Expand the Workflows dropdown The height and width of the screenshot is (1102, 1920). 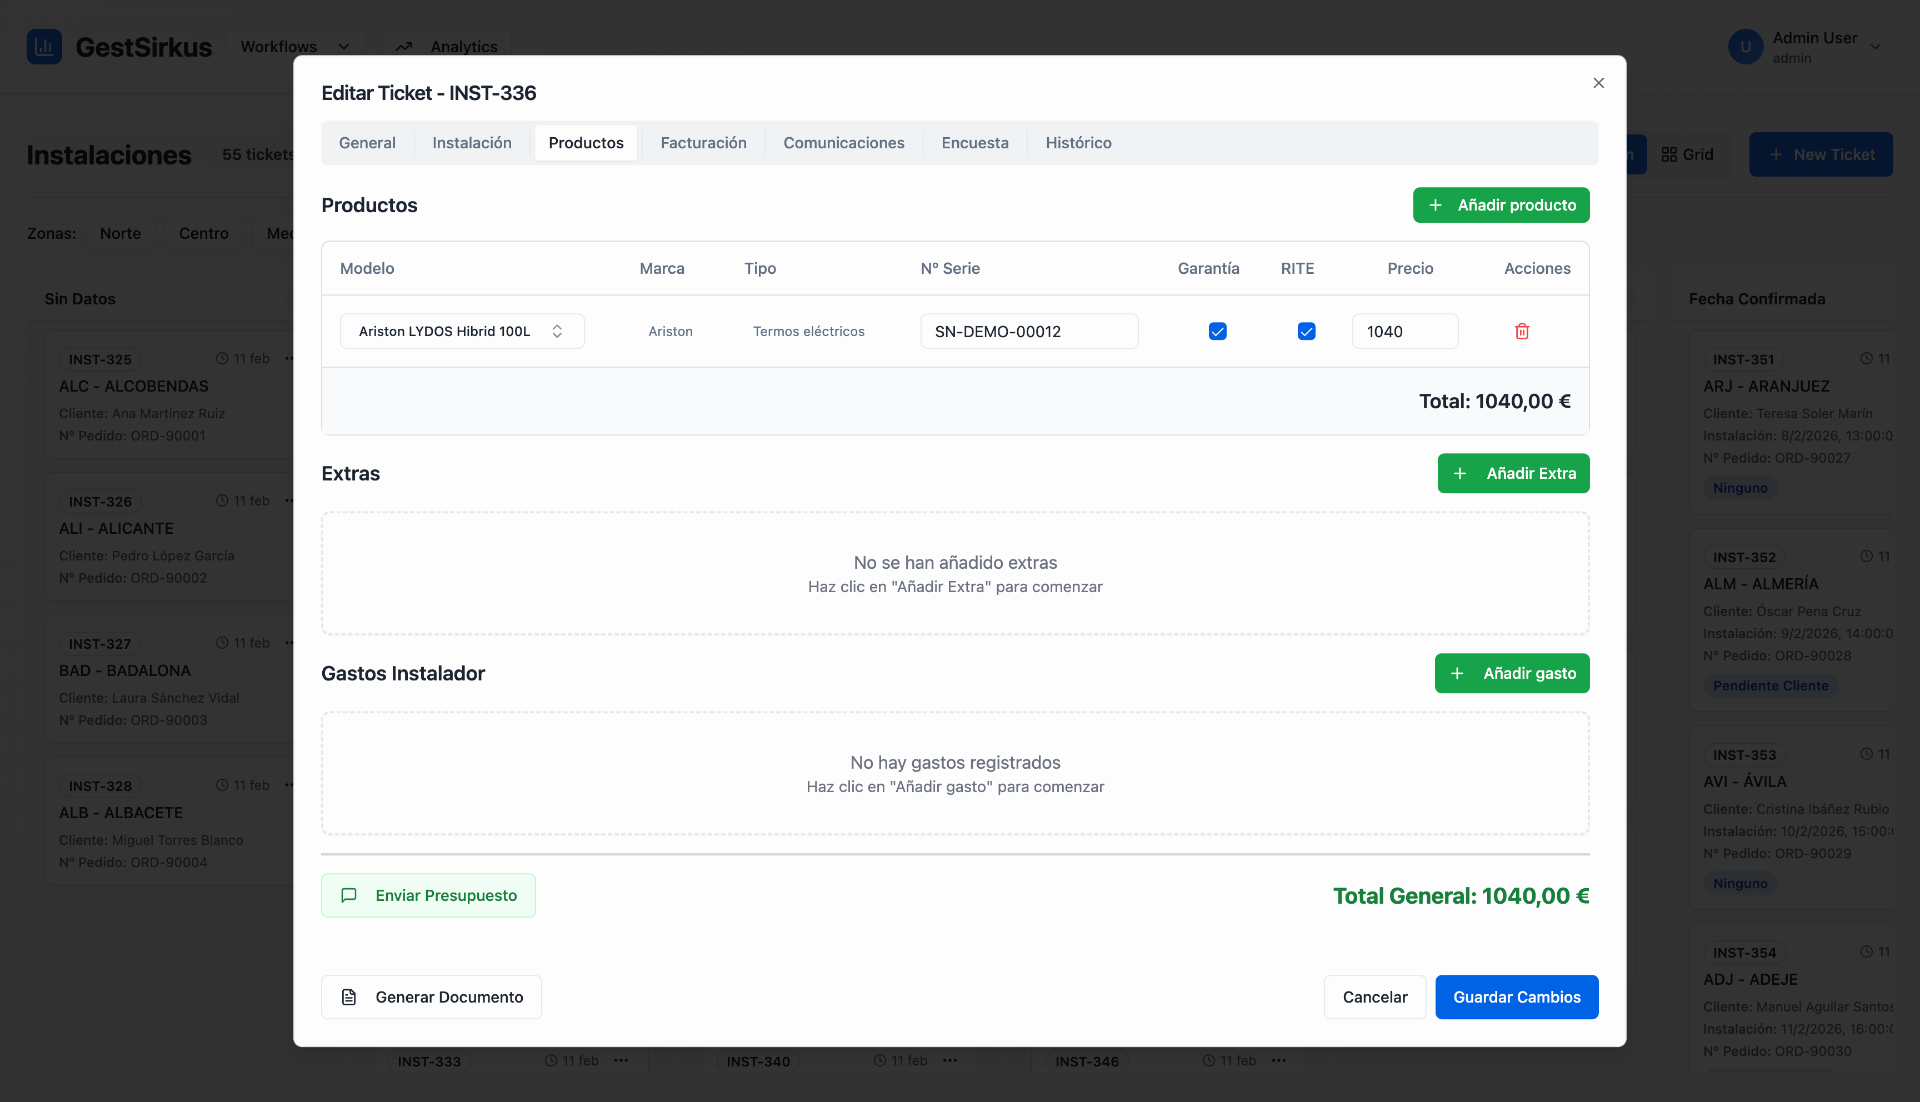(296, 46)
